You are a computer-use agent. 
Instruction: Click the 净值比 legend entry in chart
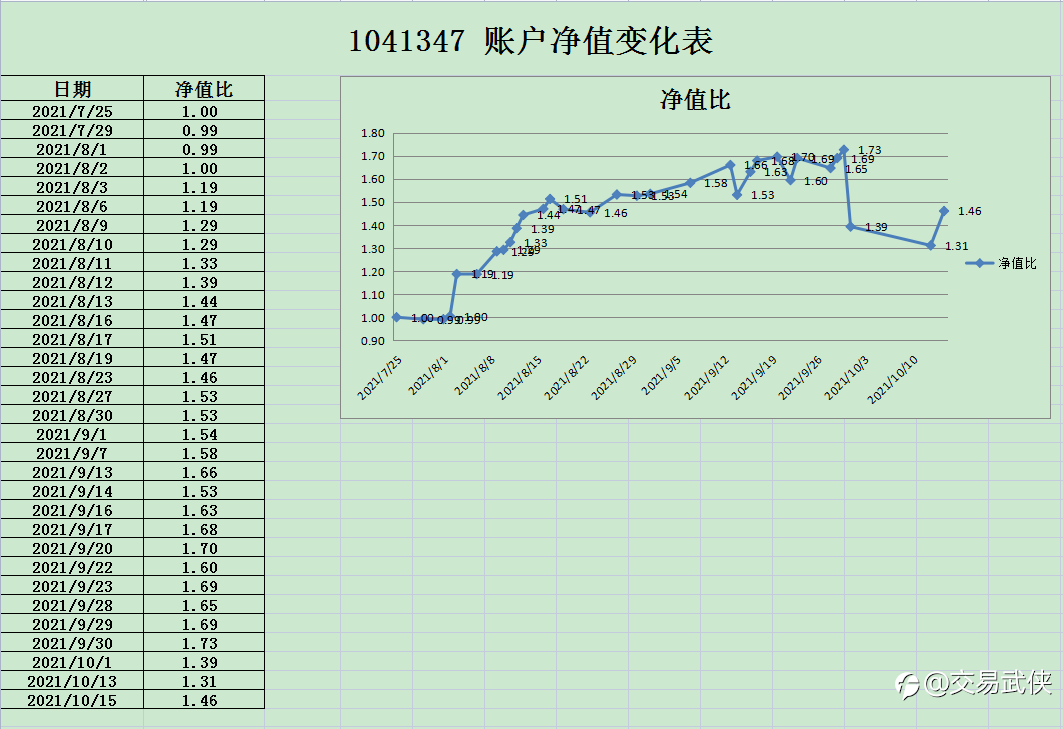[1001, 263]
